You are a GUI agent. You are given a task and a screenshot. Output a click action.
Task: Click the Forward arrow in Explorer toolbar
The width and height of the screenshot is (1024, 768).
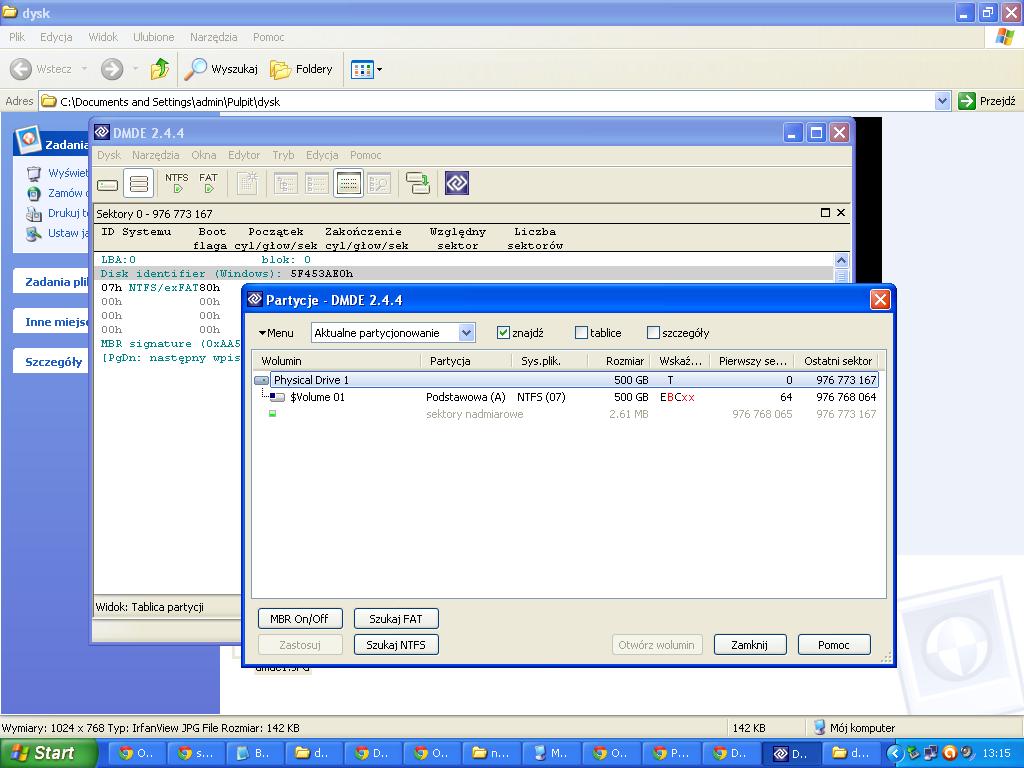(112, 69)
